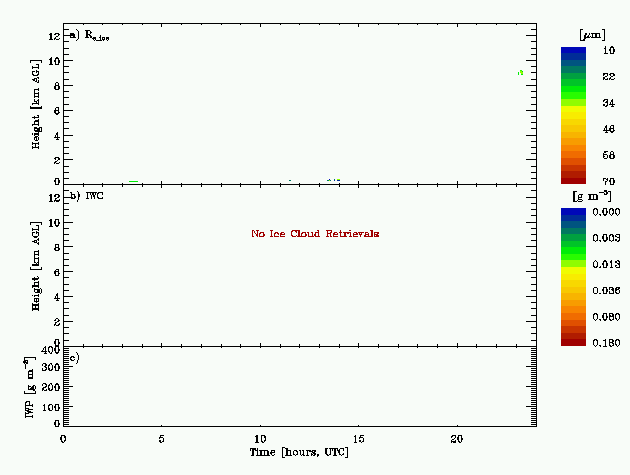
Task: Click the small data marks near hour 14
Action: tap(334, 180)
